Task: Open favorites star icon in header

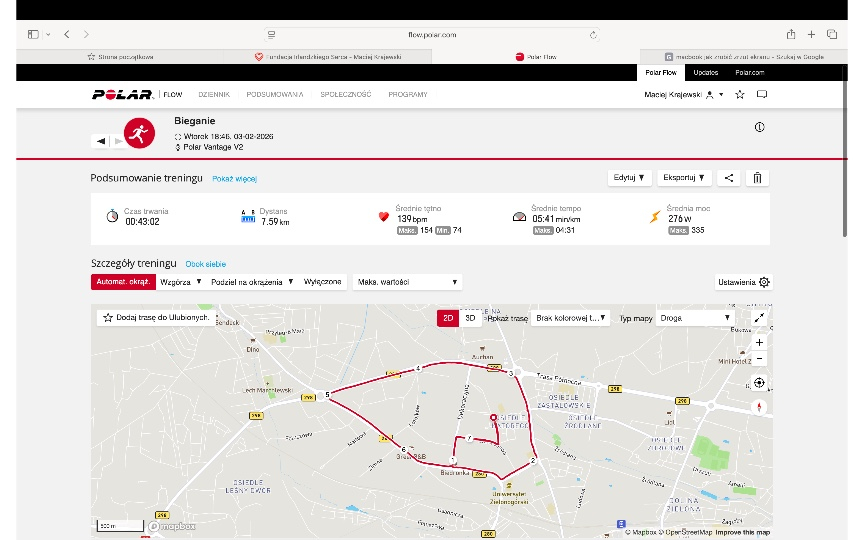Action: point(739,95)
